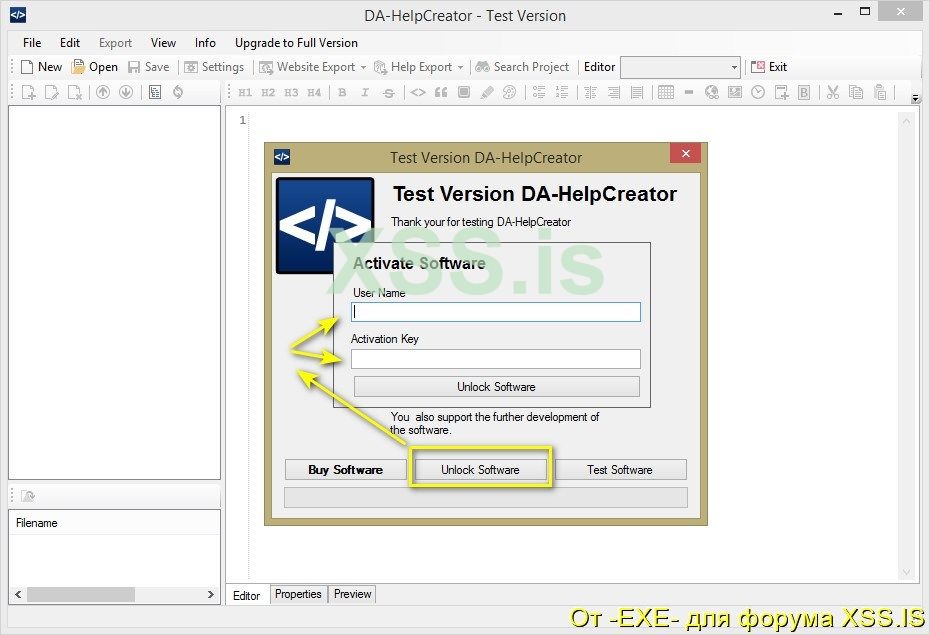This screenshot has height=635, width=930.
Task: Insert a horizontal rule line
Action: (689, 92)
